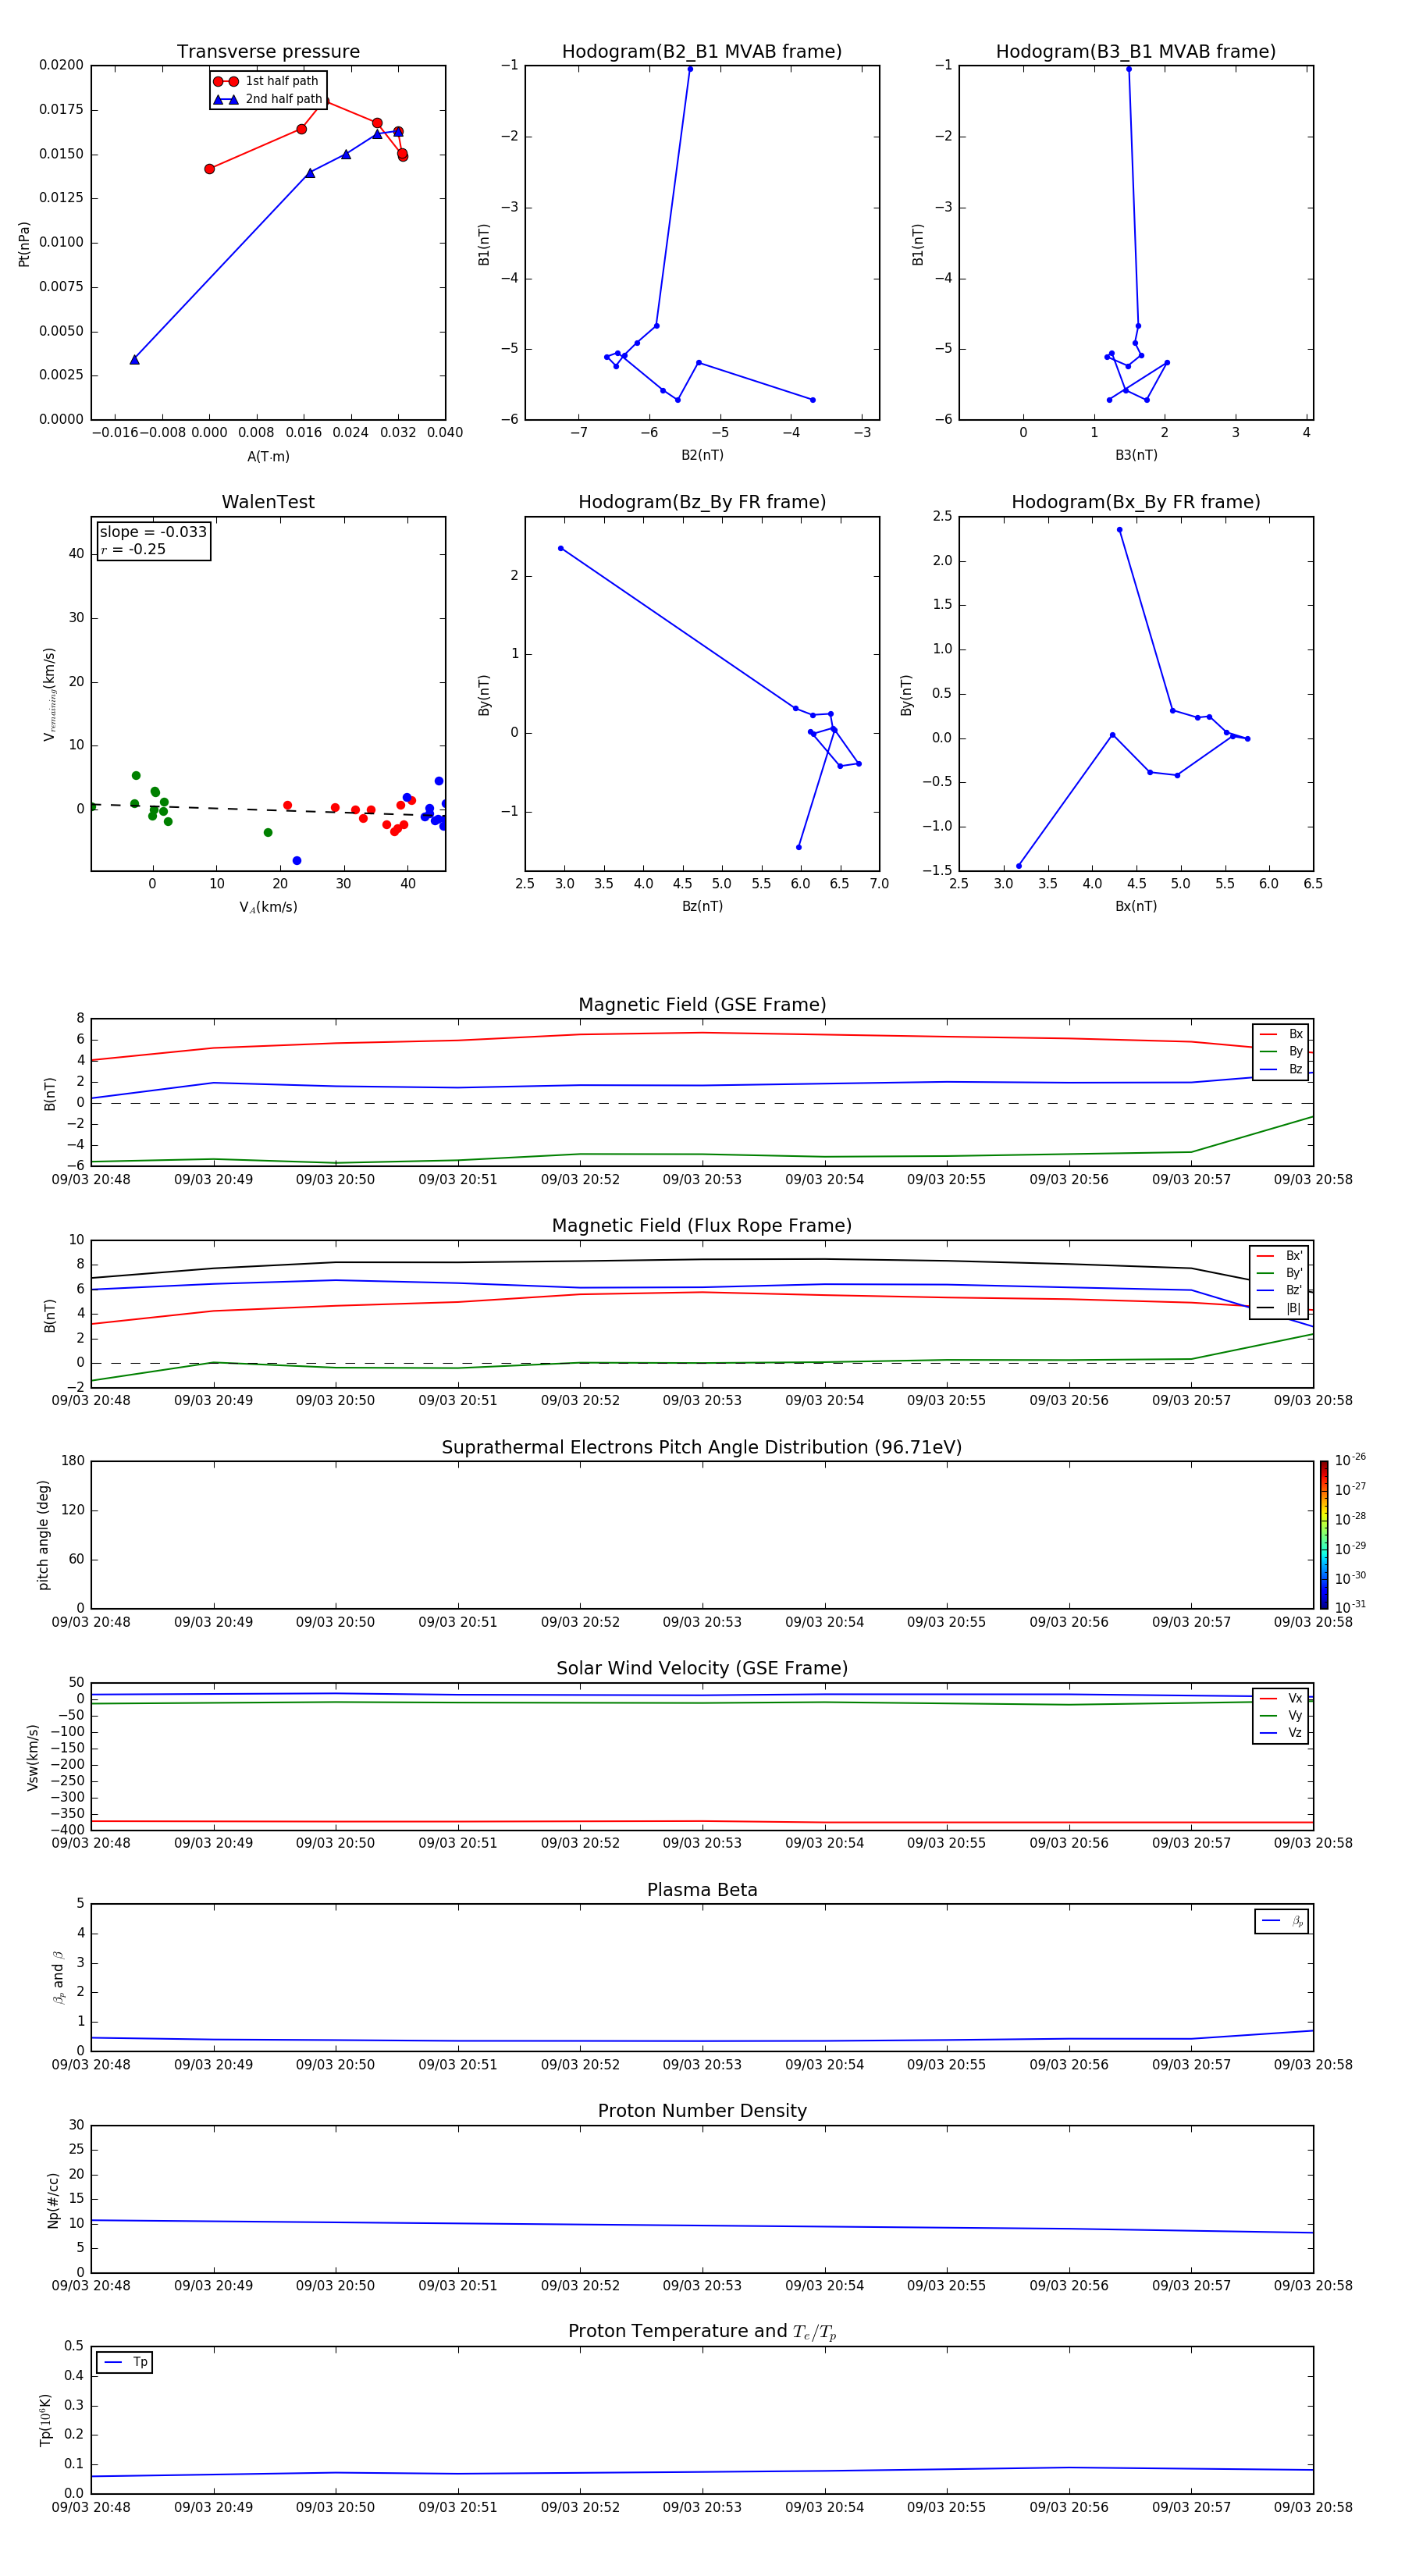Click the Vsw(km/s) y-axis label
This screenshot has height=2576, width=1405.
pyautogui.click(x=33, y=1757)
